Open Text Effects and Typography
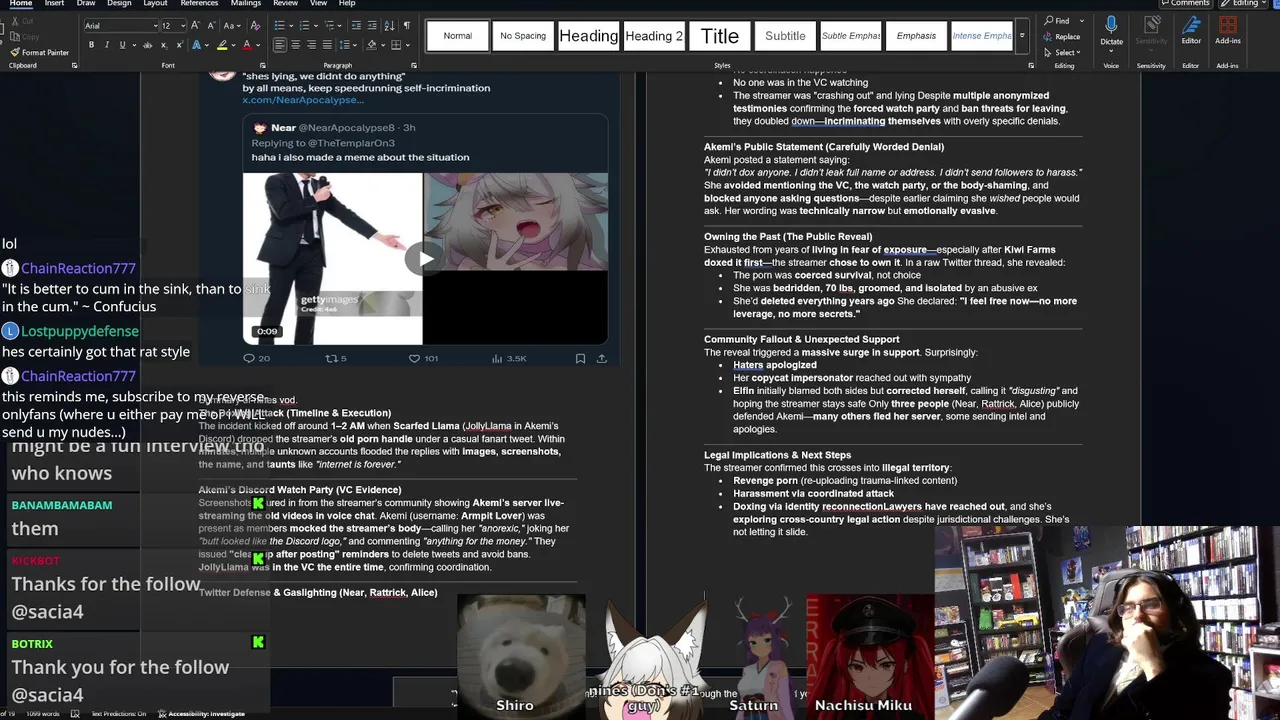1280x720 pixels. pos(197,45)
